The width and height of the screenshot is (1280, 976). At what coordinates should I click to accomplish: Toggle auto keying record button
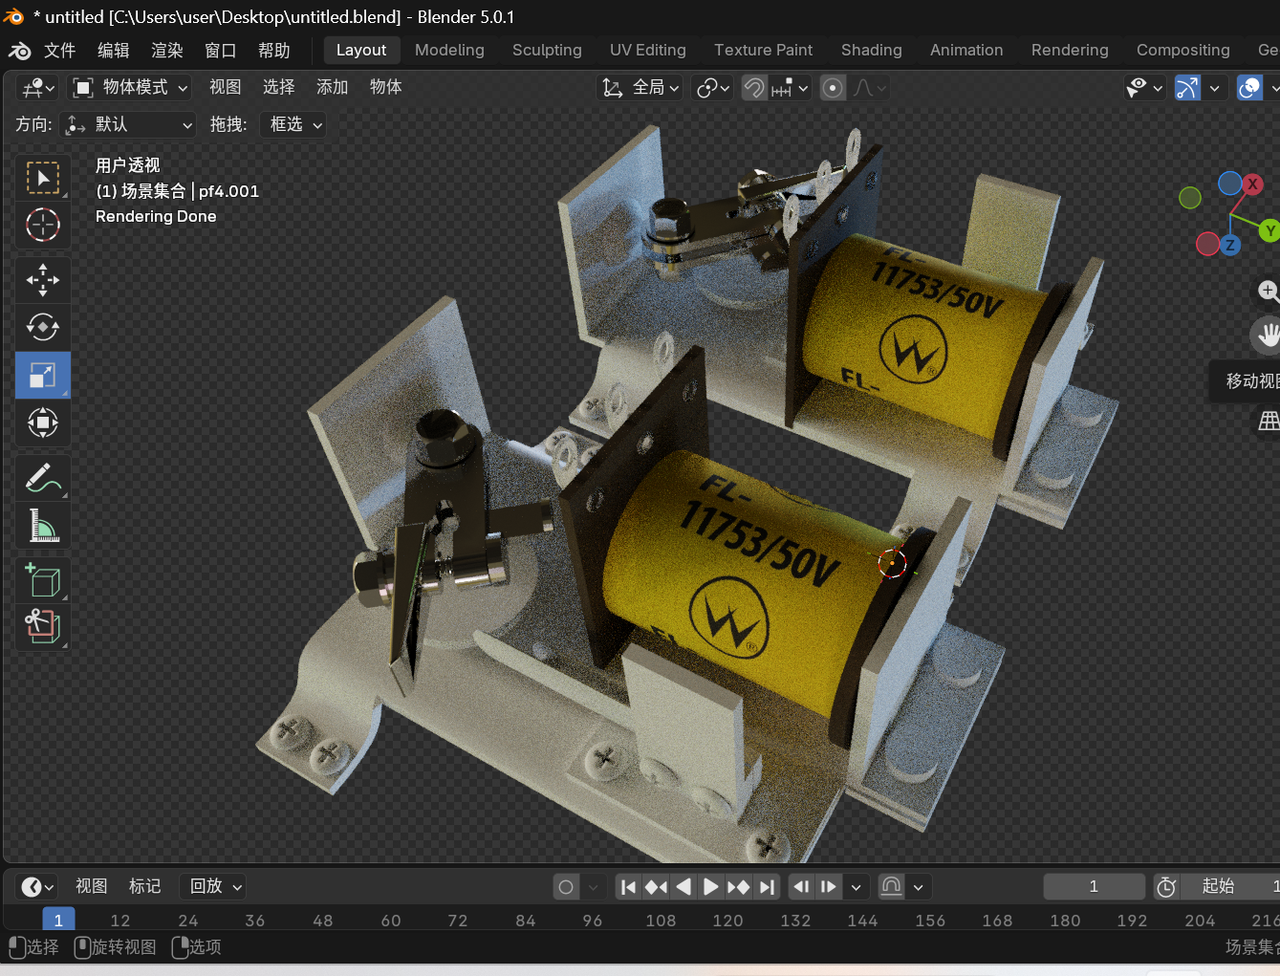(x=566, y=887)
